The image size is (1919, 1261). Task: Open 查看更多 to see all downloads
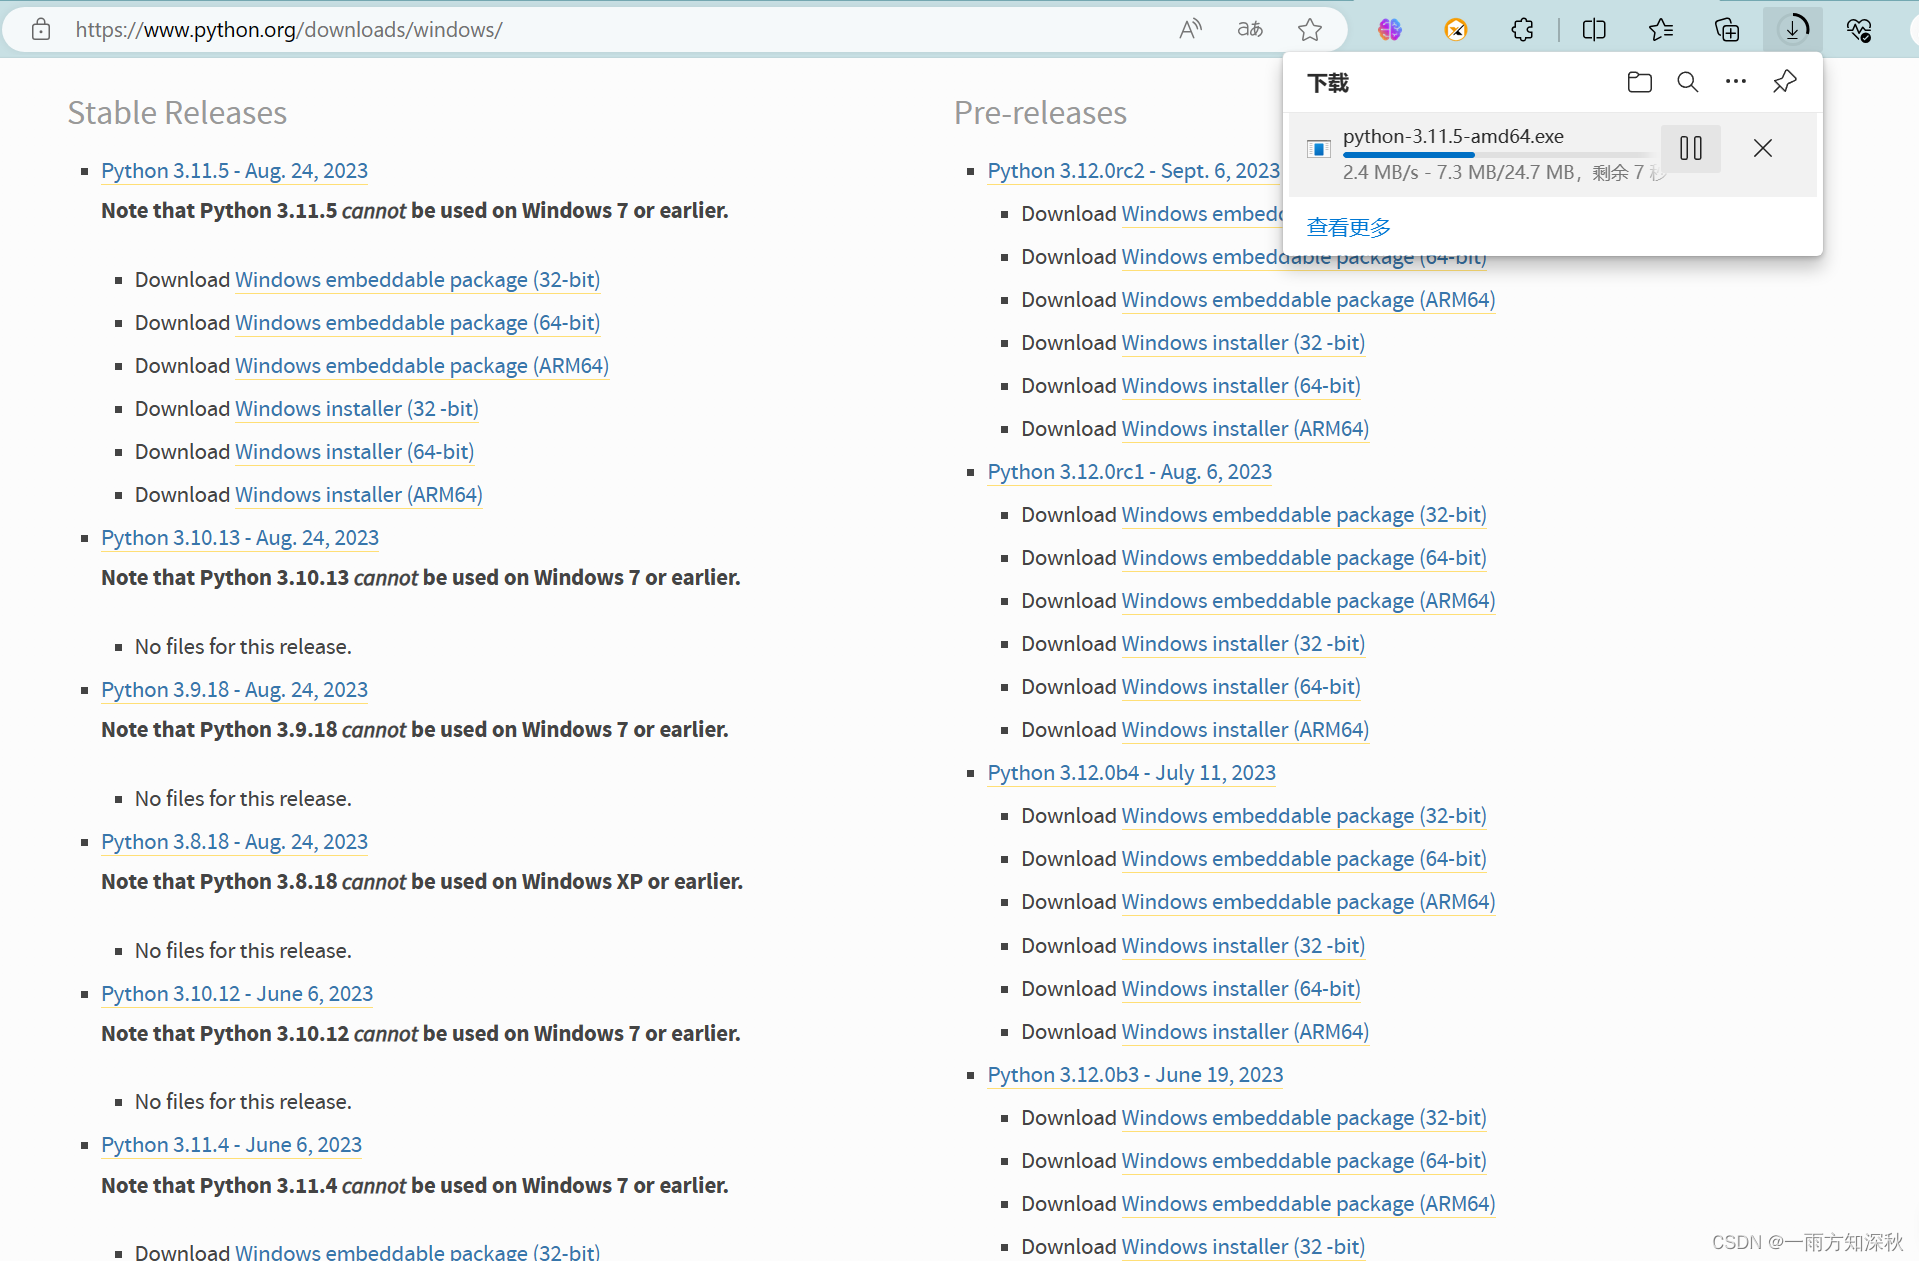(x=1348, y=226)
